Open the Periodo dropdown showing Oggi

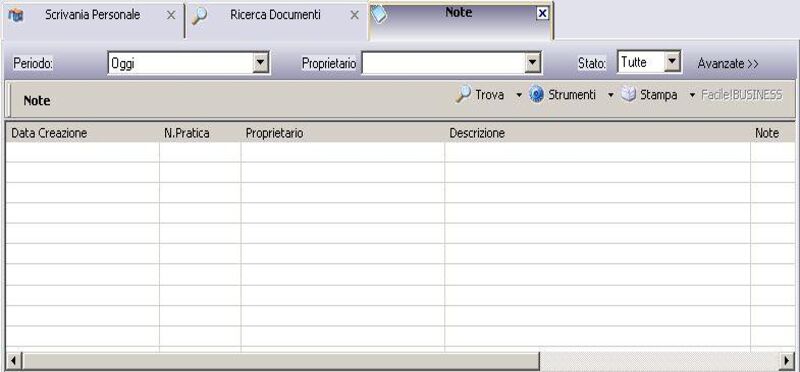261,63
